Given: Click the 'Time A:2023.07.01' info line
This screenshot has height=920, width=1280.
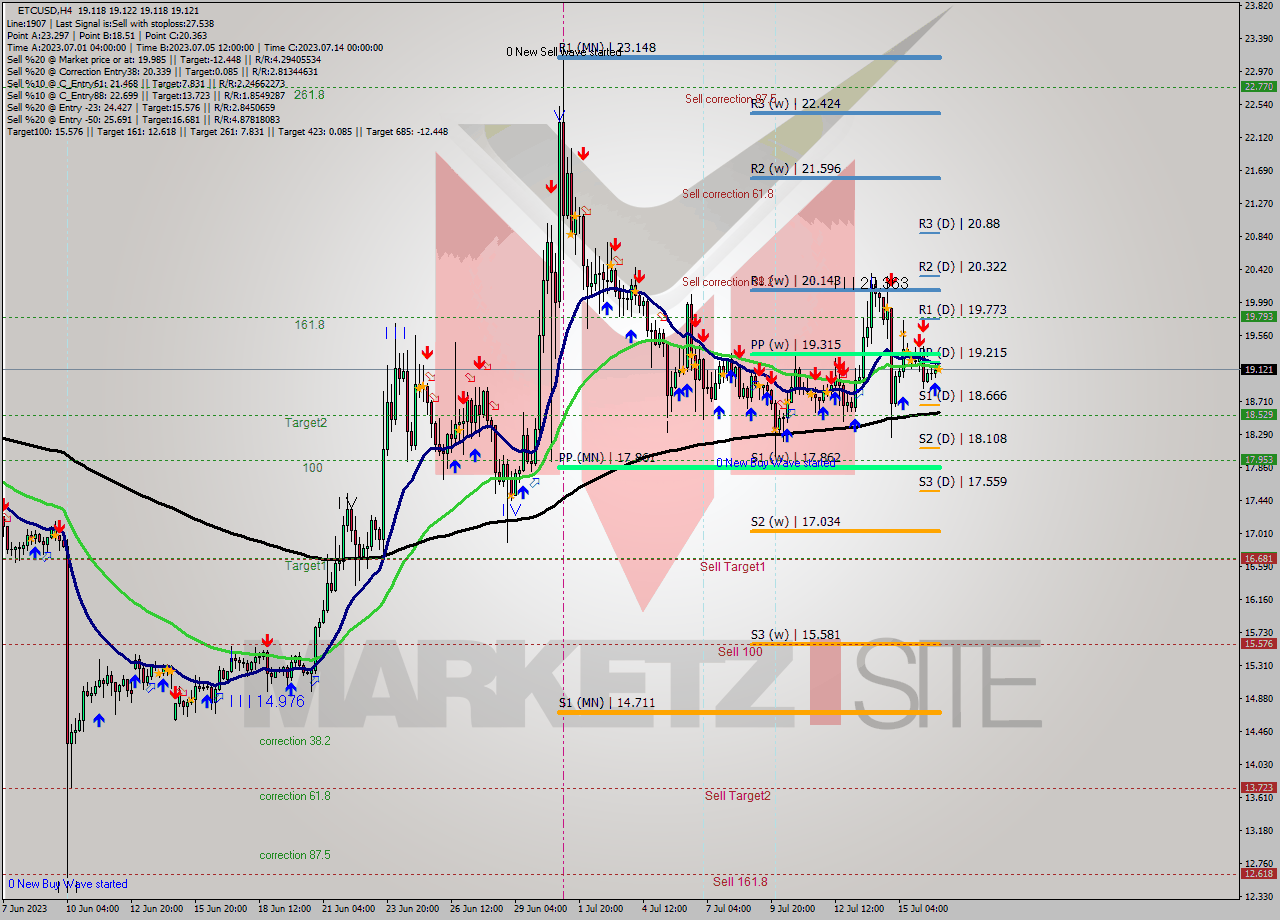Looking at the screenshot, I should [194, 47].
